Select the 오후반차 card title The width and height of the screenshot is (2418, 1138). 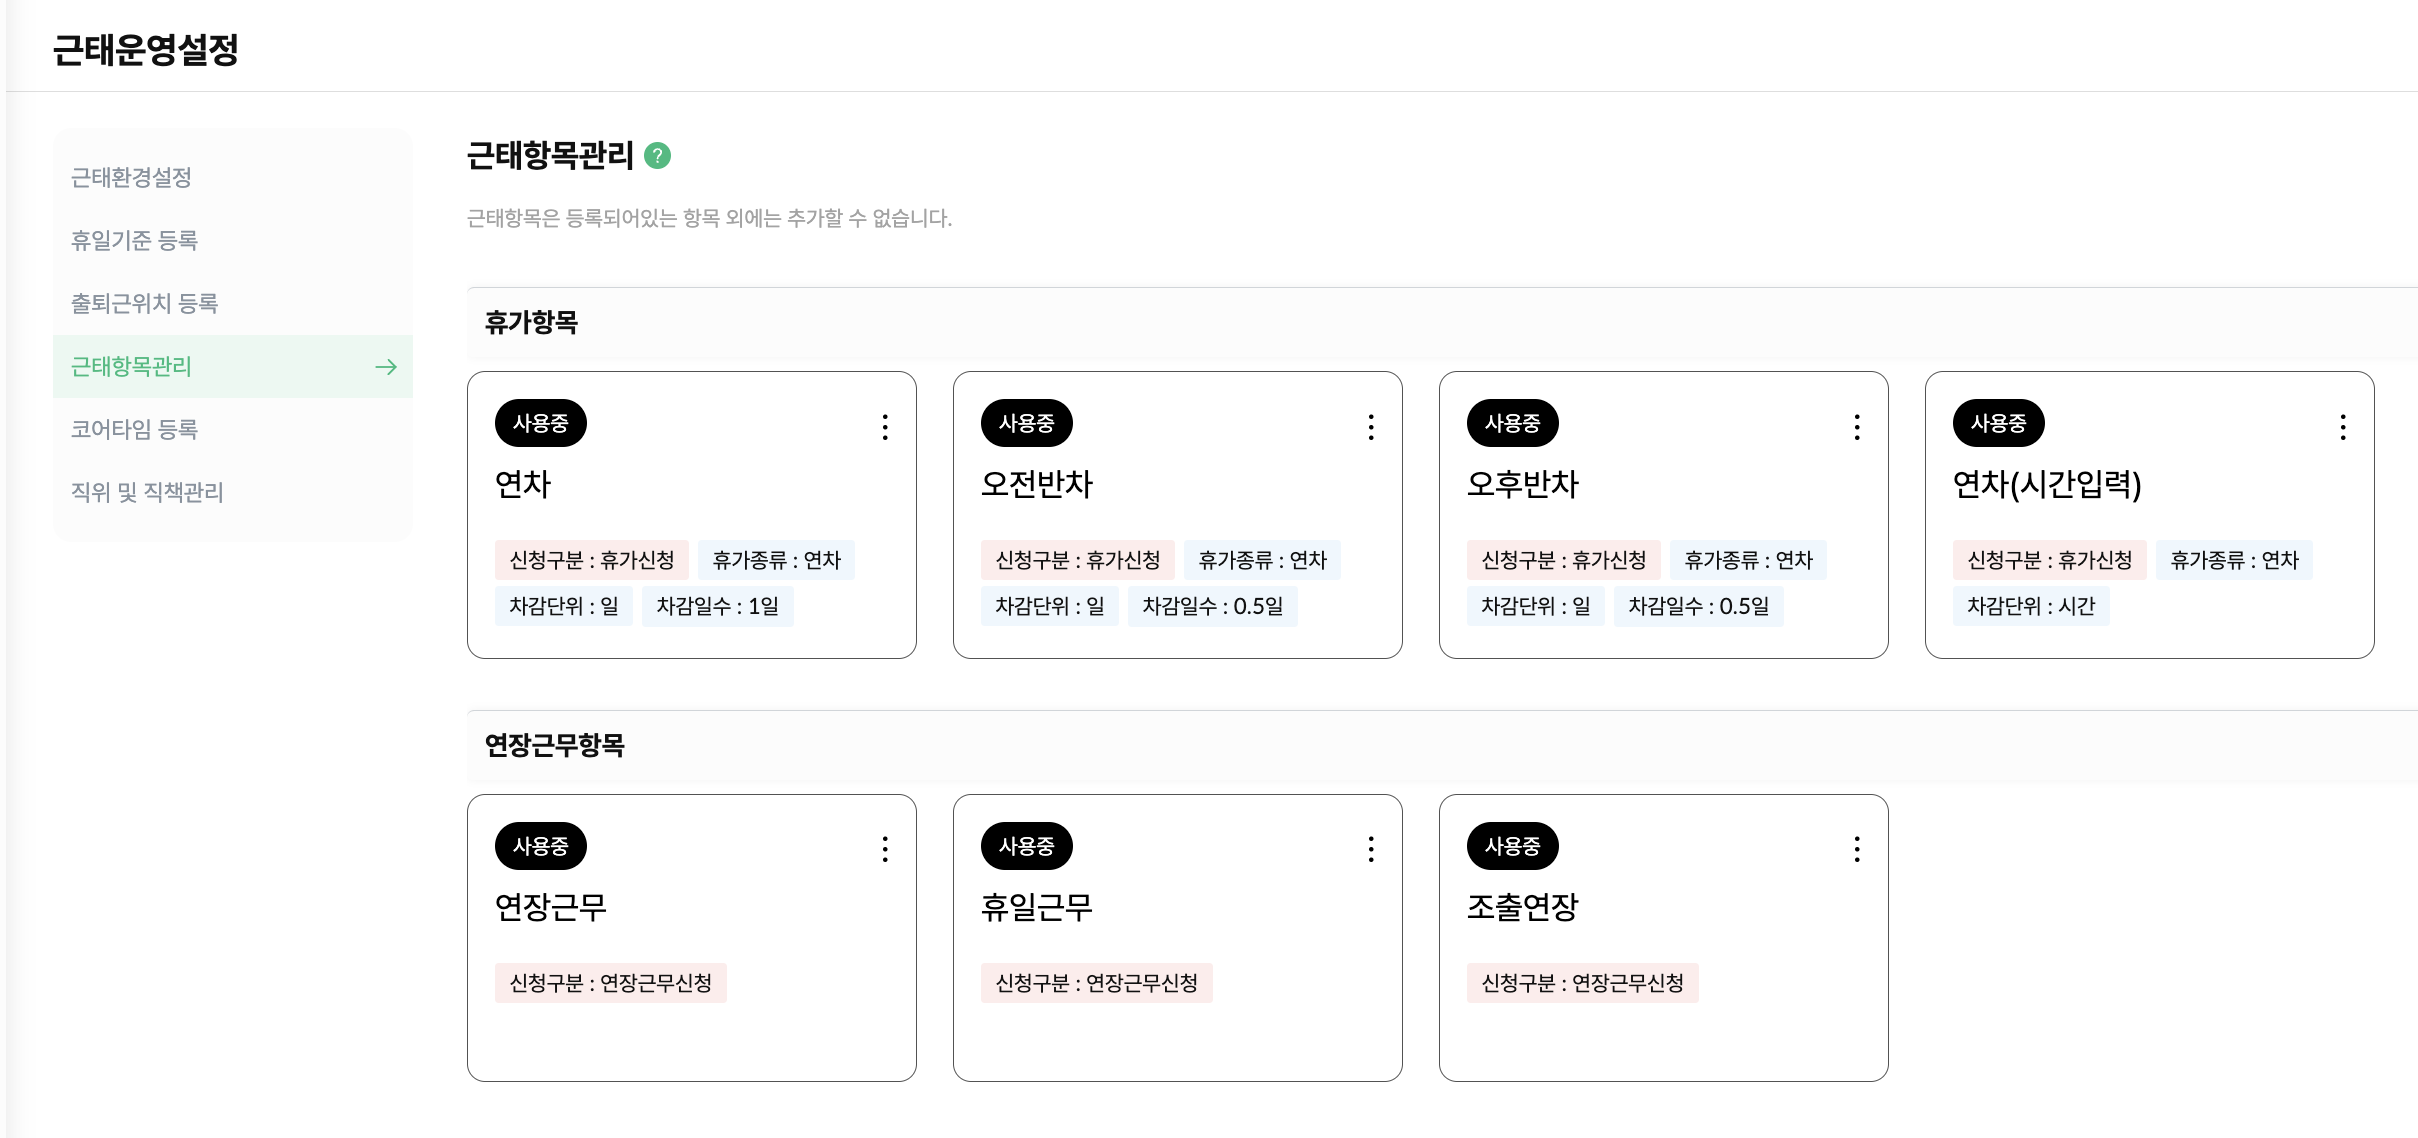tap(1522, 485)
